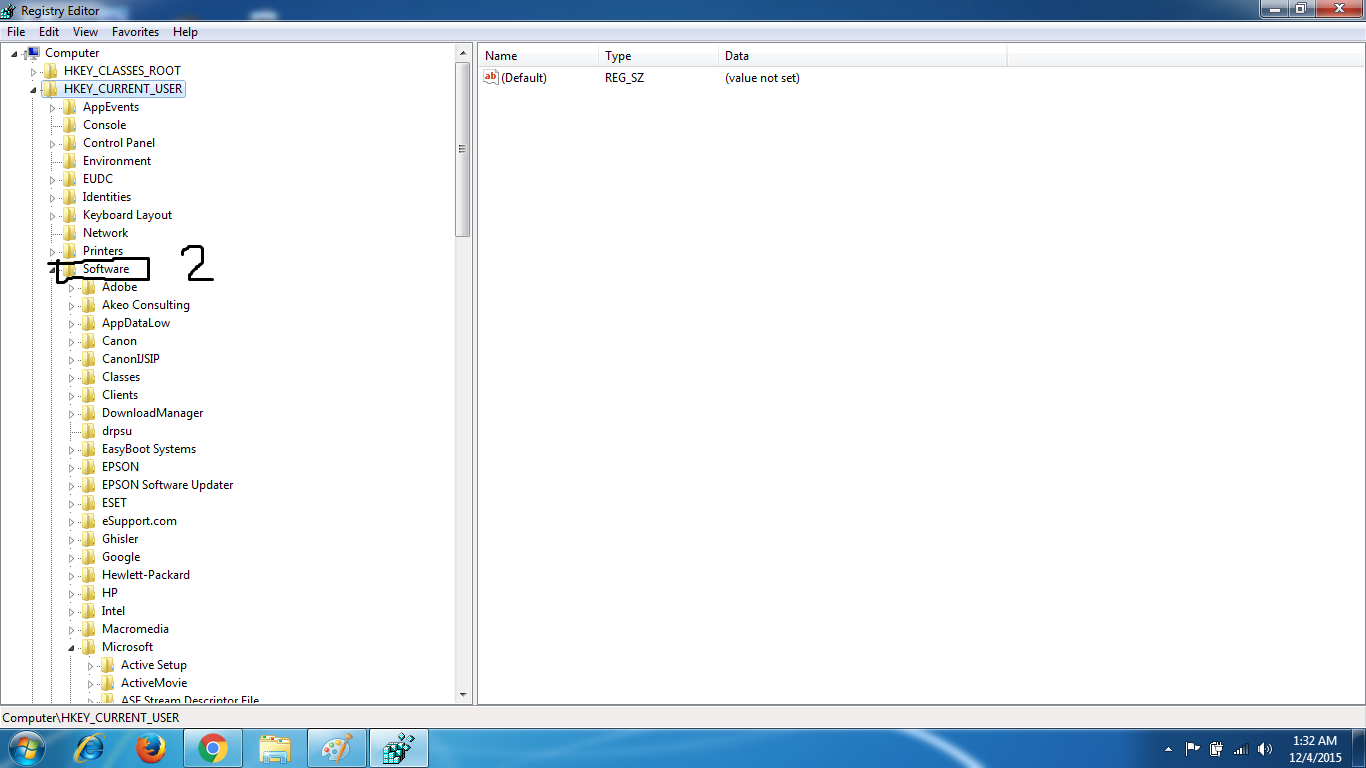Click the Registry Editor taskbar icon
The image size is (1366, 768).
(x=399, y=748)
